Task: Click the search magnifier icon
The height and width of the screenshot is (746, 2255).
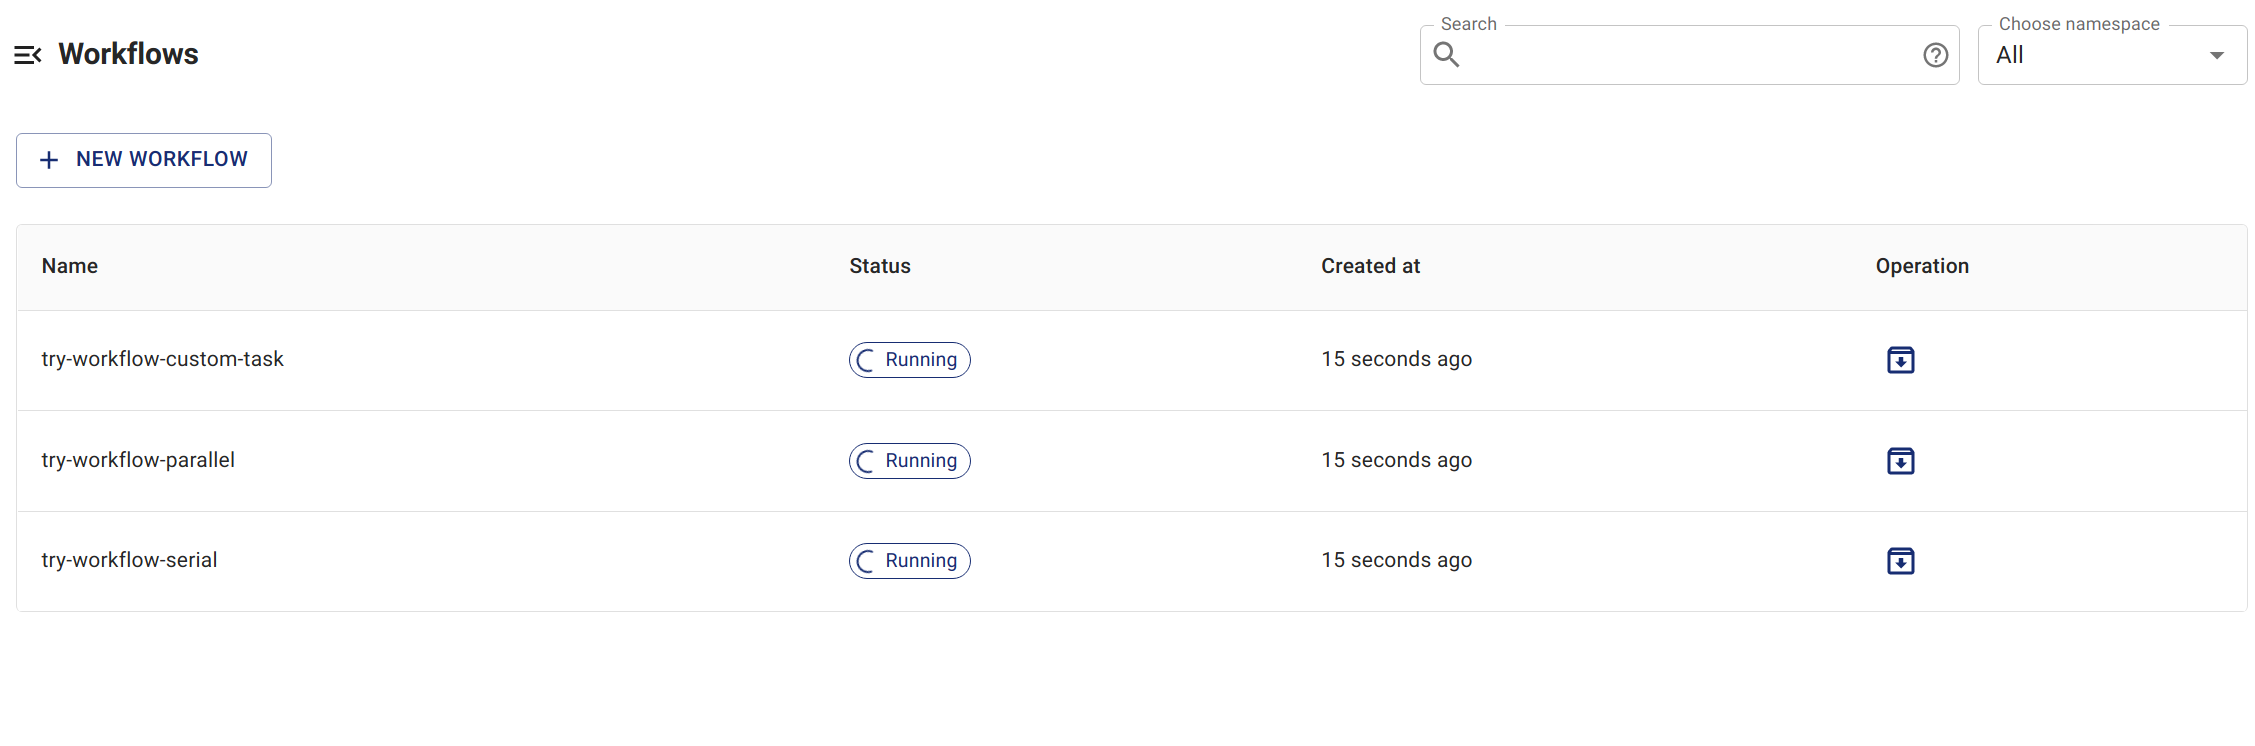Action: (x=1446, y=55)
